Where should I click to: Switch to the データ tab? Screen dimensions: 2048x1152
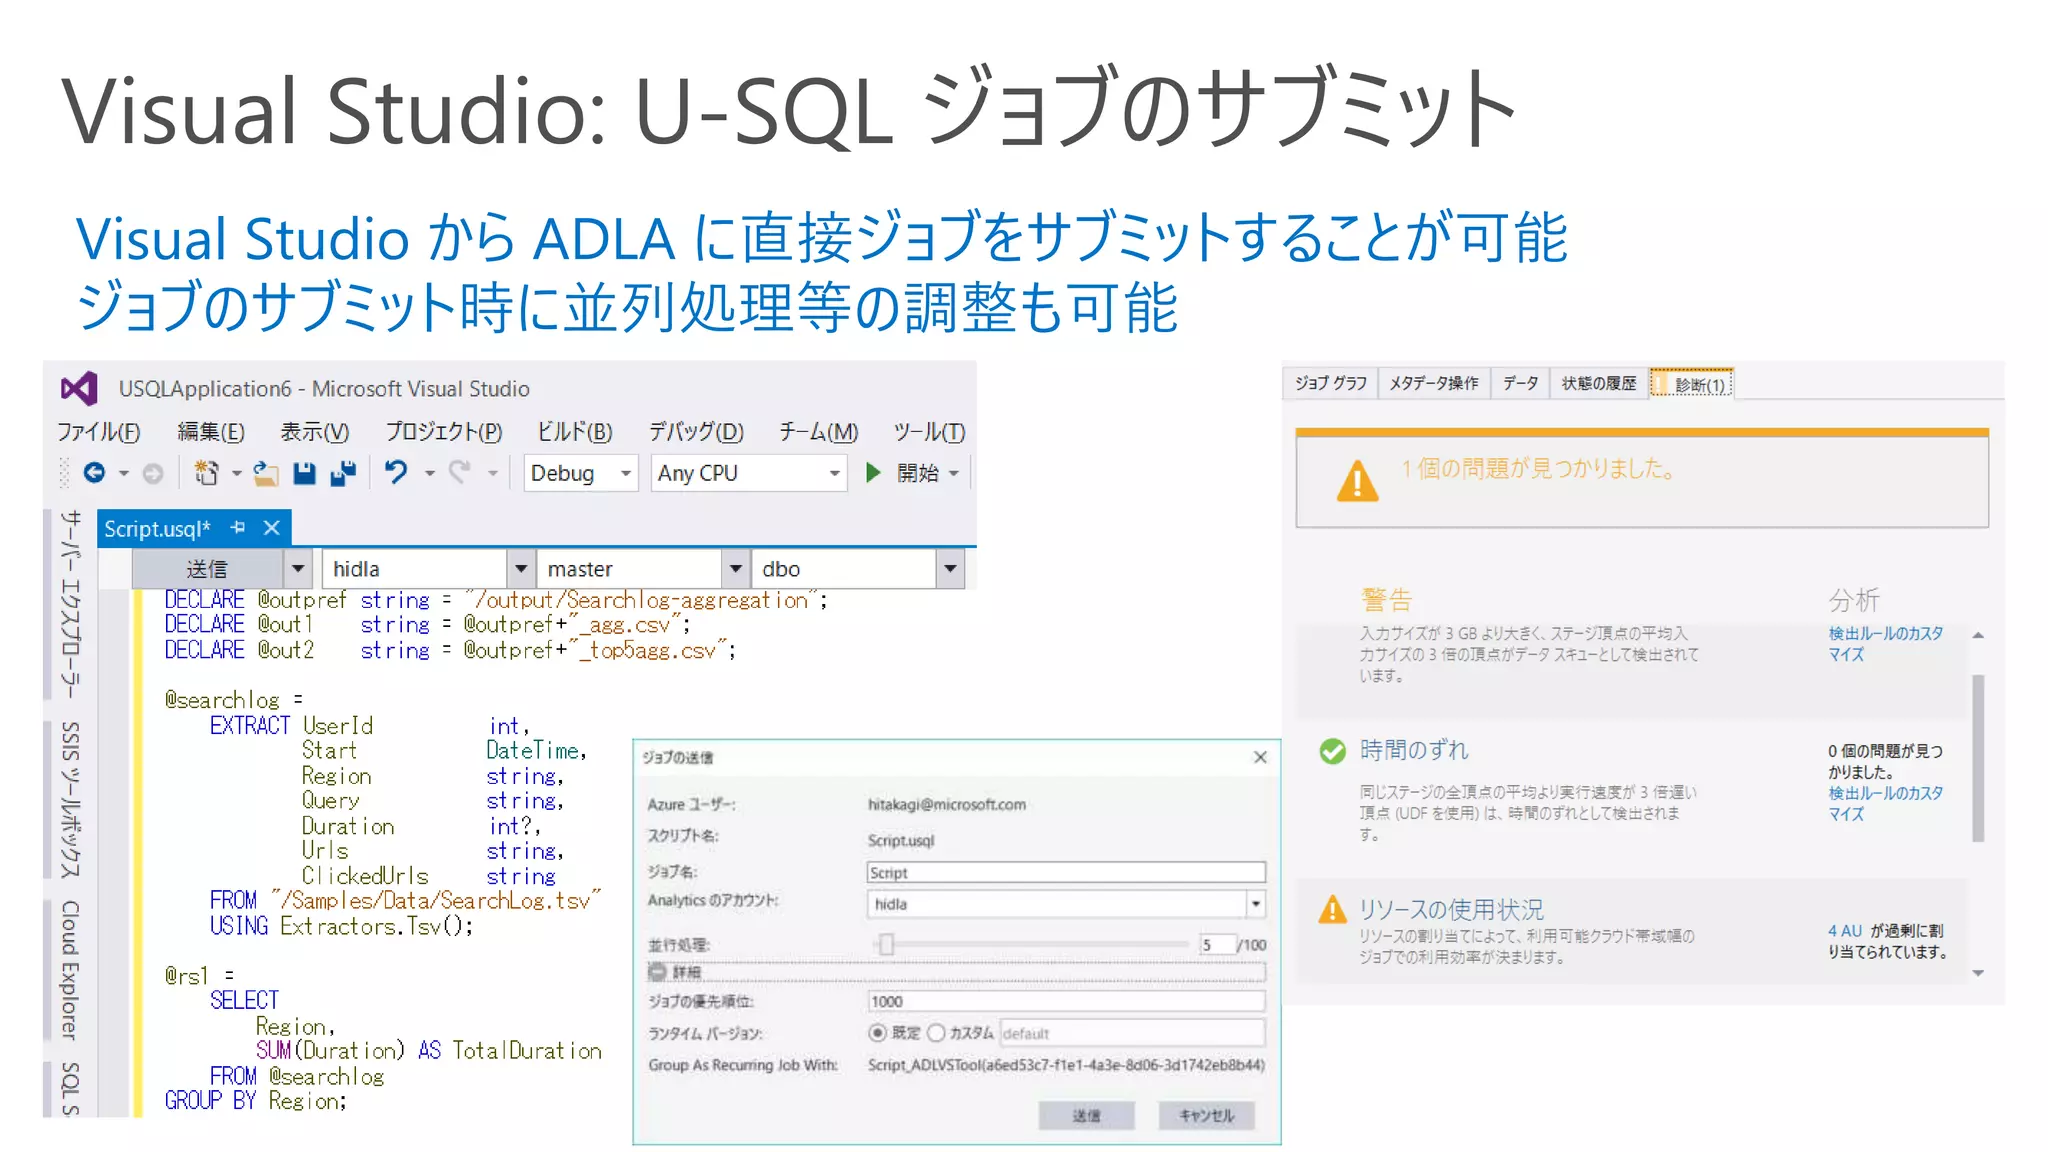click(1520, 383)
